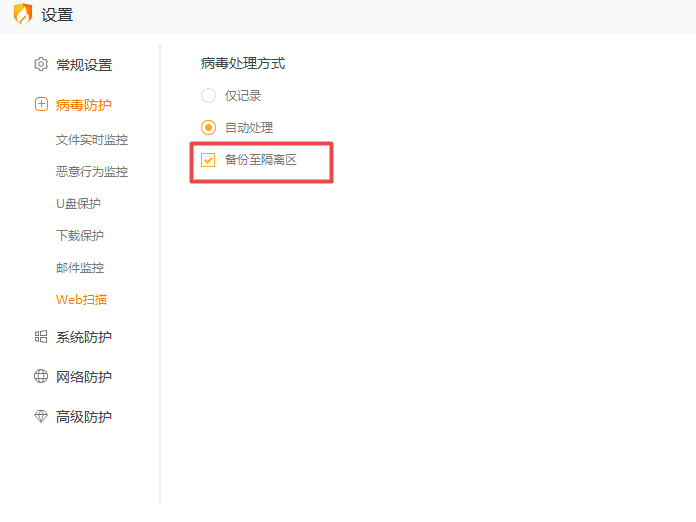Go to U盘保护 settings
The width and height of the screenshot is (696, 522).
tap(79, 204)
